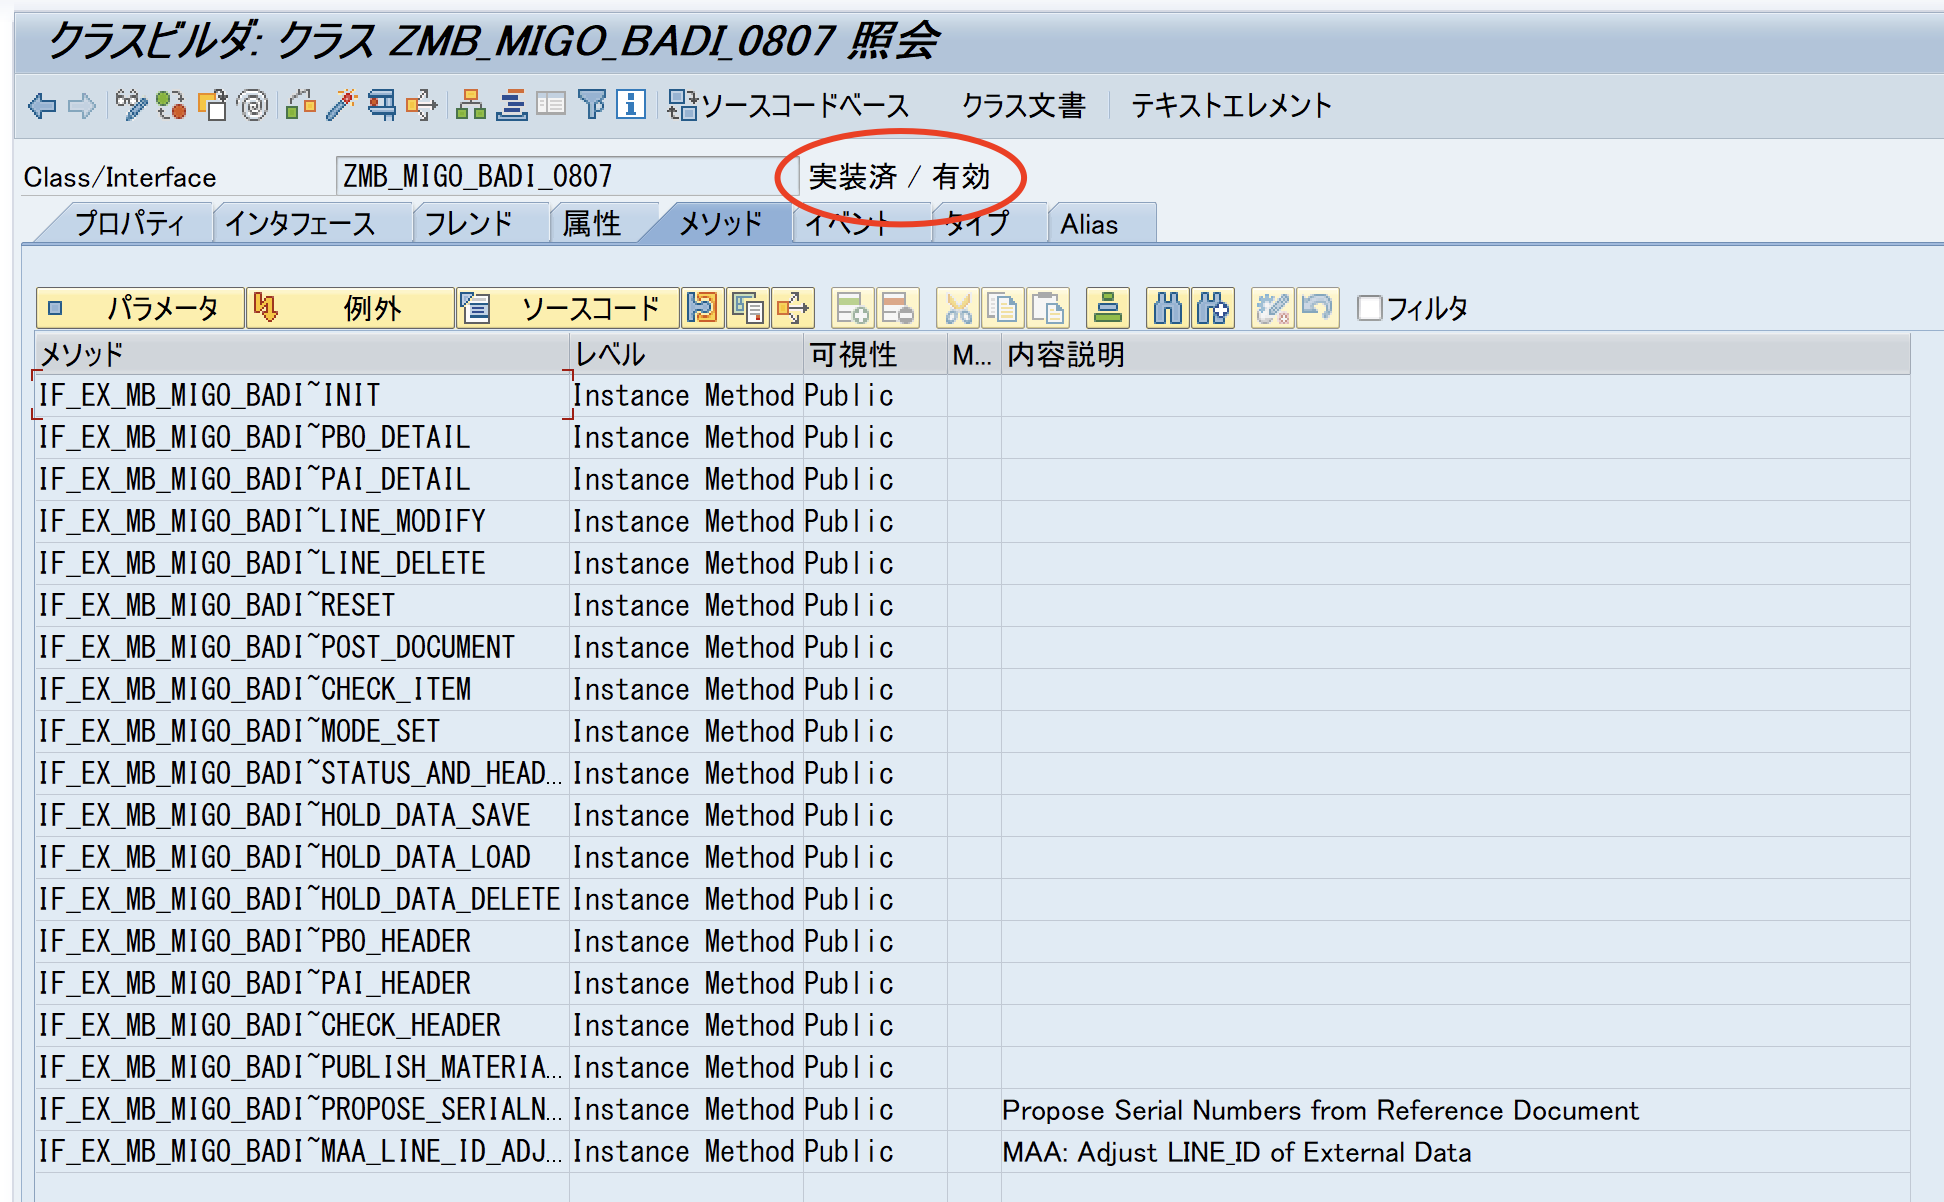Click the green sort stack icon
The height and width of the screenshot is (1202, 1944).
coord(1107,308)
